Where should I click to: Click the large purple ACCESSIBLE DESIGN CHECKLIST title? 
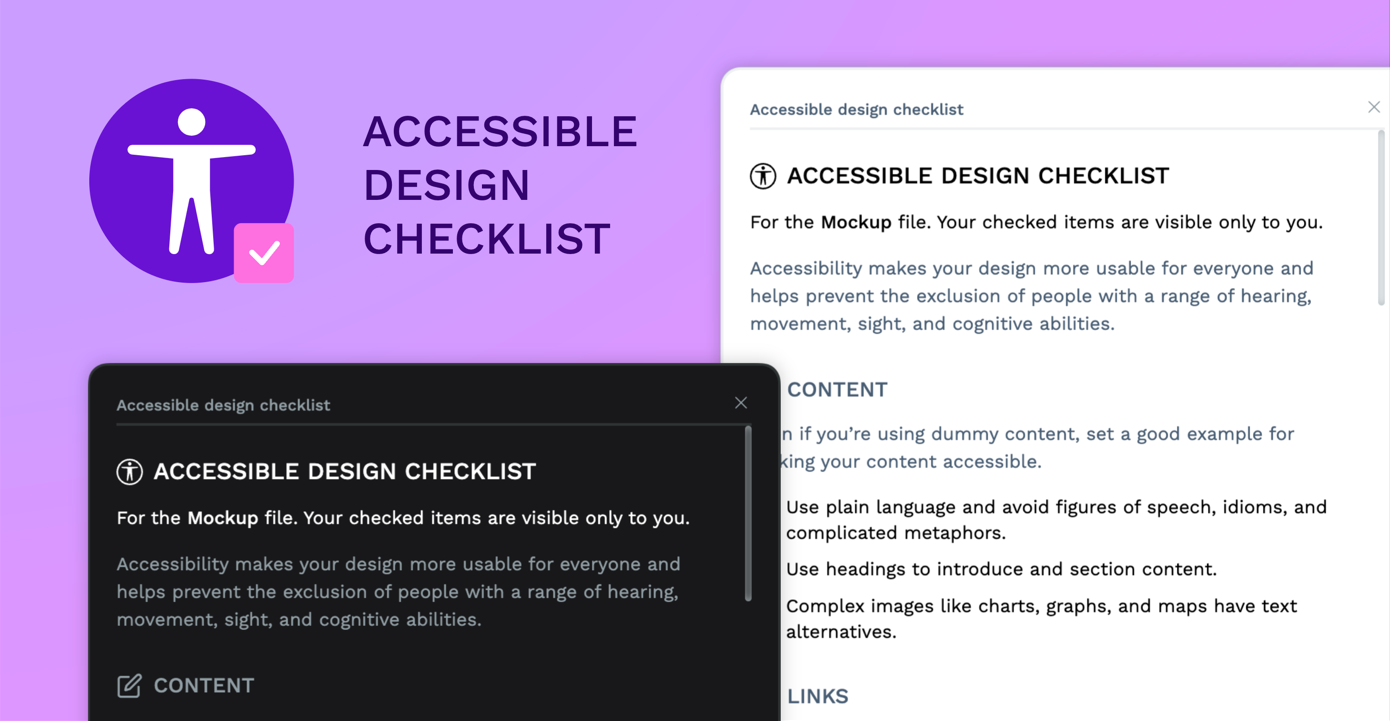499,185
